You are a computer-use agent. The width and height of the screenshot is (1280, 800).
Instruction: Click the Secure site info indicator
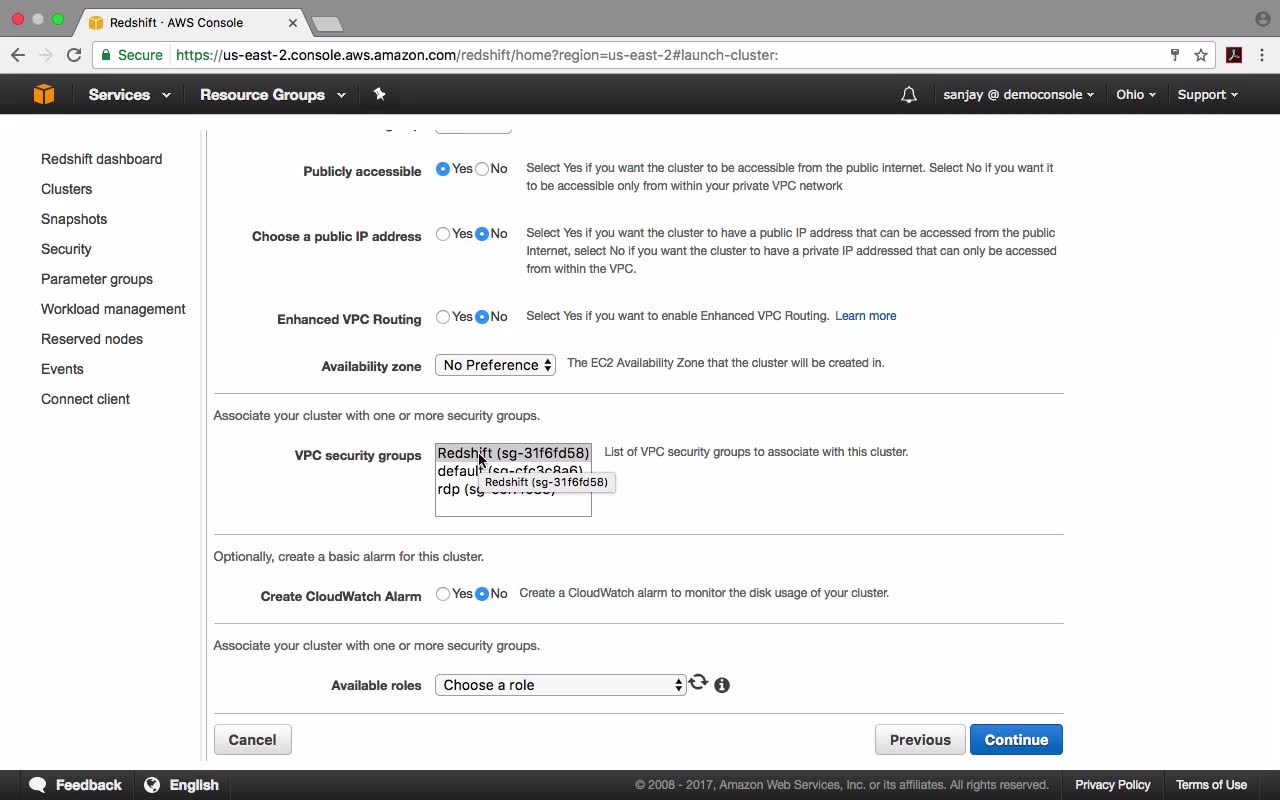click(132, 55)
